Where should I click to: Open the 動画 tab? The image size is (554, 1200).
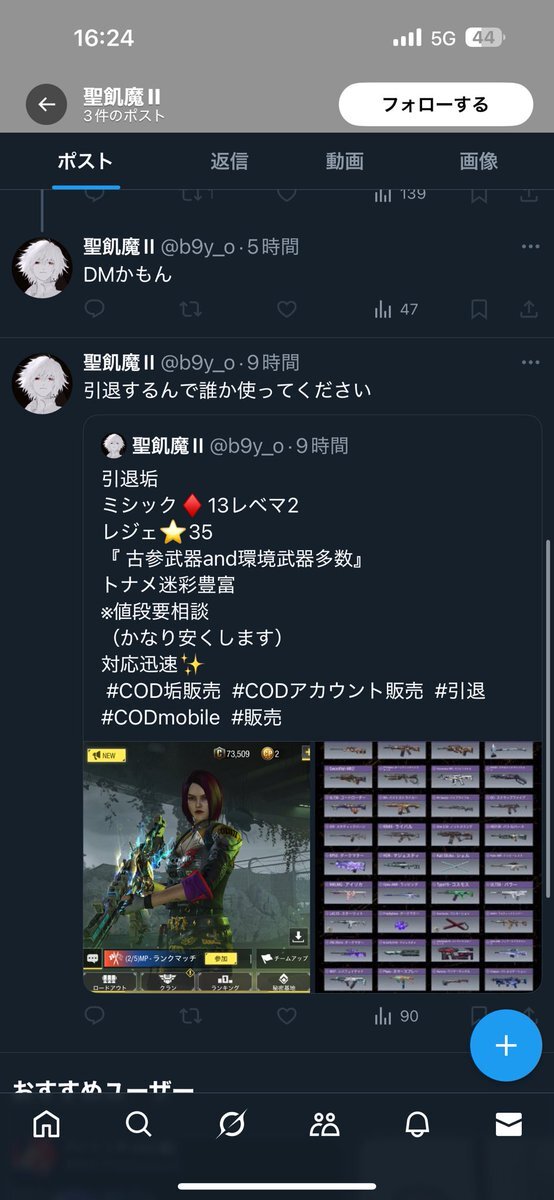tap(345, 161)
